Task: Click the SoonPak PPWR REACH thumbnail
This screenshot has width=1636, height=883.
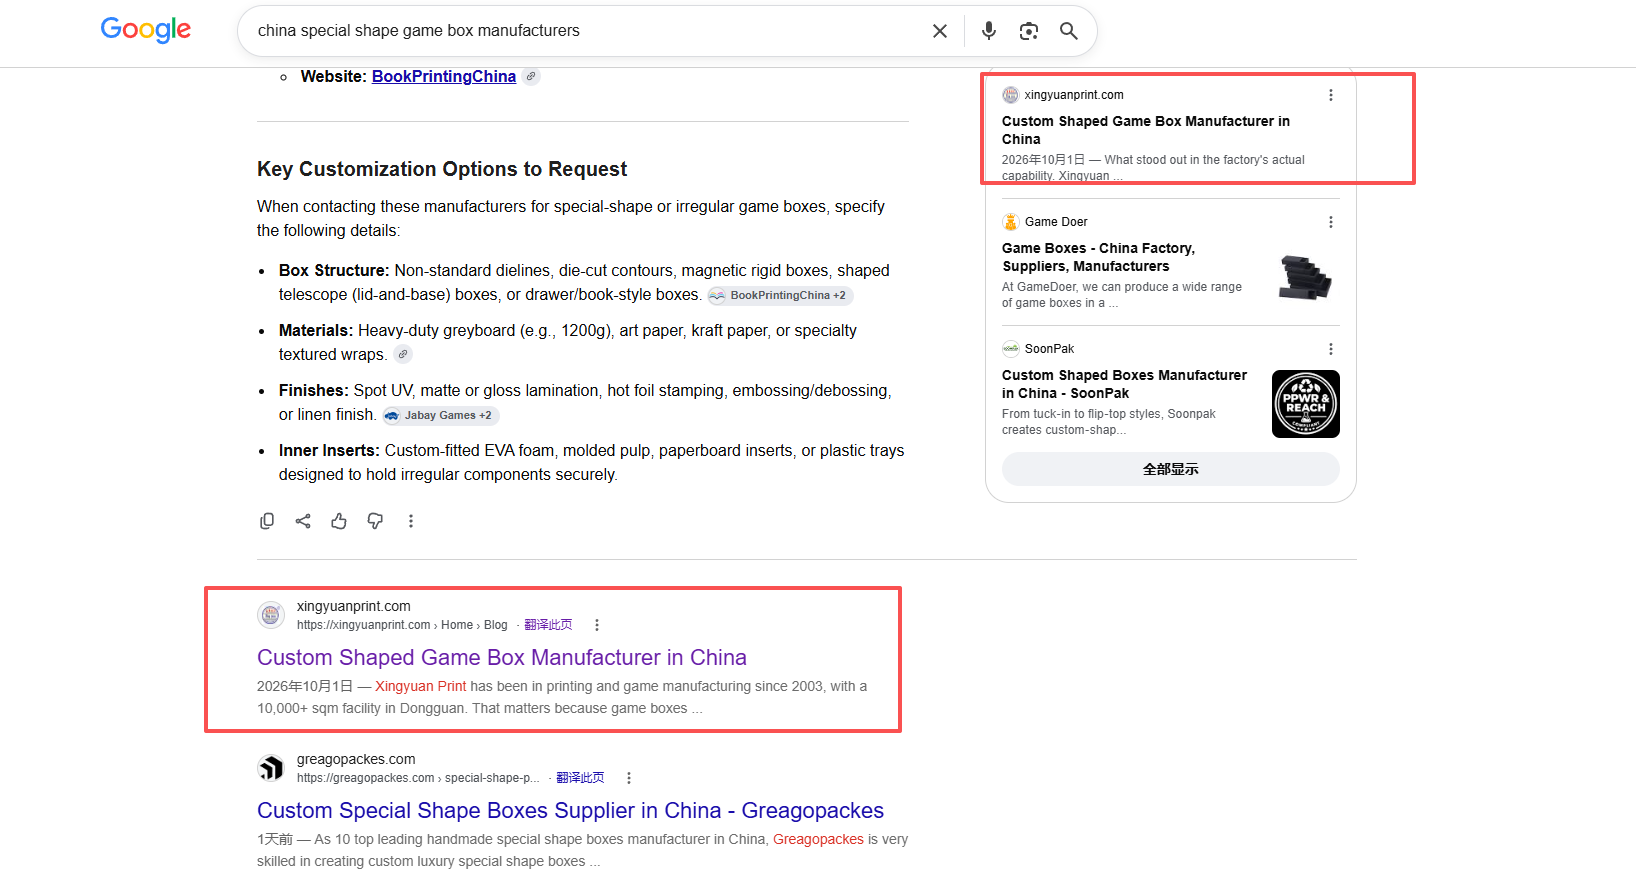Action: (x=1306, y=404)
